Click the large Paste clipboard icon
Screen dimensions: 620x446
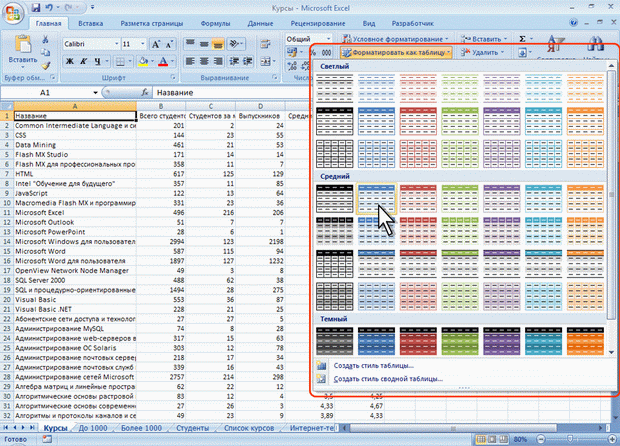(x=23, y=44)
